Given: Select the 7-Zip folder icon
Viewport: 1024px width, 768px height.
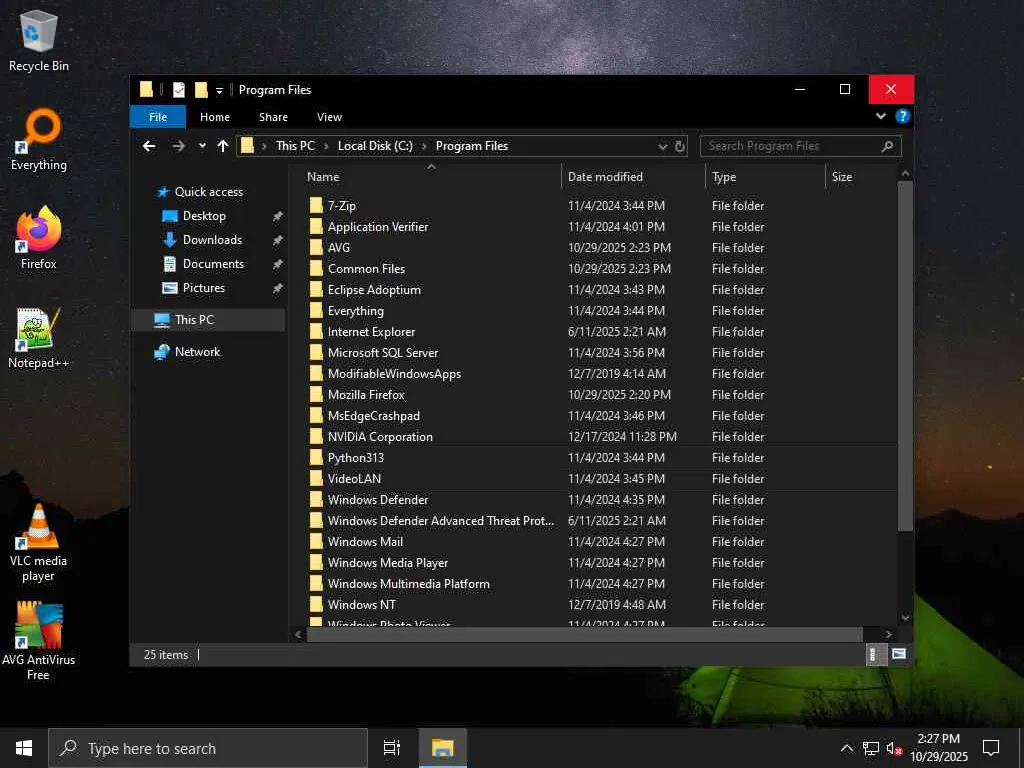Looking at the screenshot, I should [316, 205].
